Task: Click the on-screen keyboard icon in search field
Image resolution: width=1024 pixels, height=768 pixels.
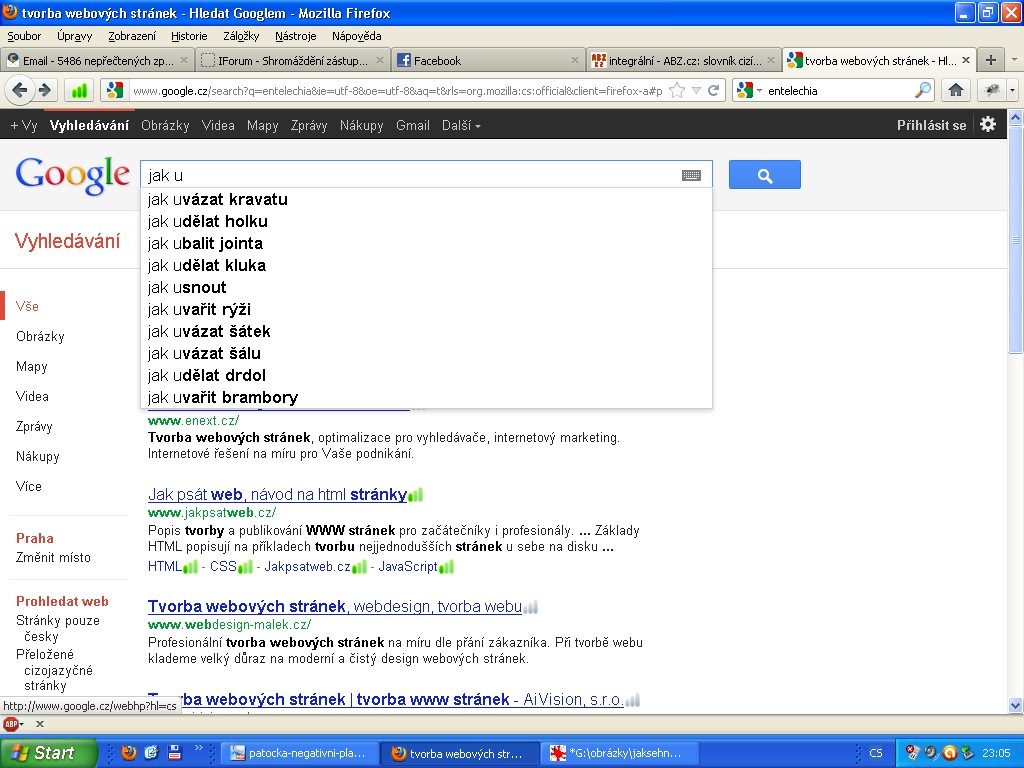Action: pyautogui.click(x=691, y=175)
